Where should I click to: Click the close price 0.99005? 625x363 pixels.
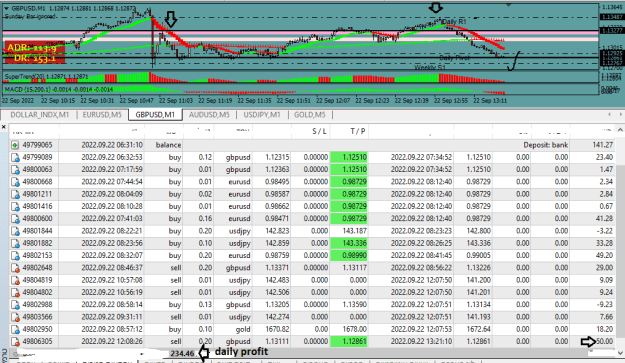pyautogui.click(x=478, y=255)
